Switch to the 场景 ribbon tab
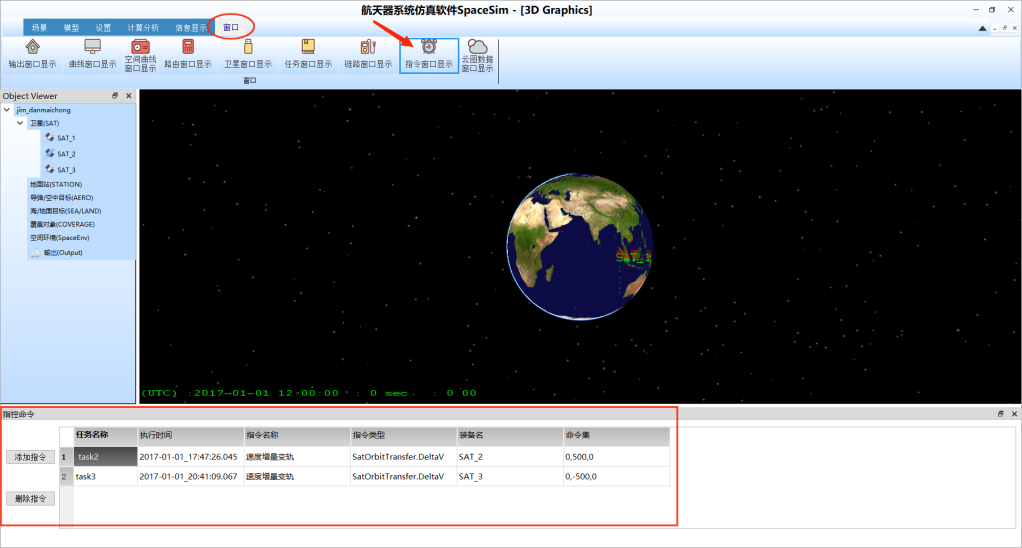This screenshot has height=548, width=1022. (x=39, y=27)
